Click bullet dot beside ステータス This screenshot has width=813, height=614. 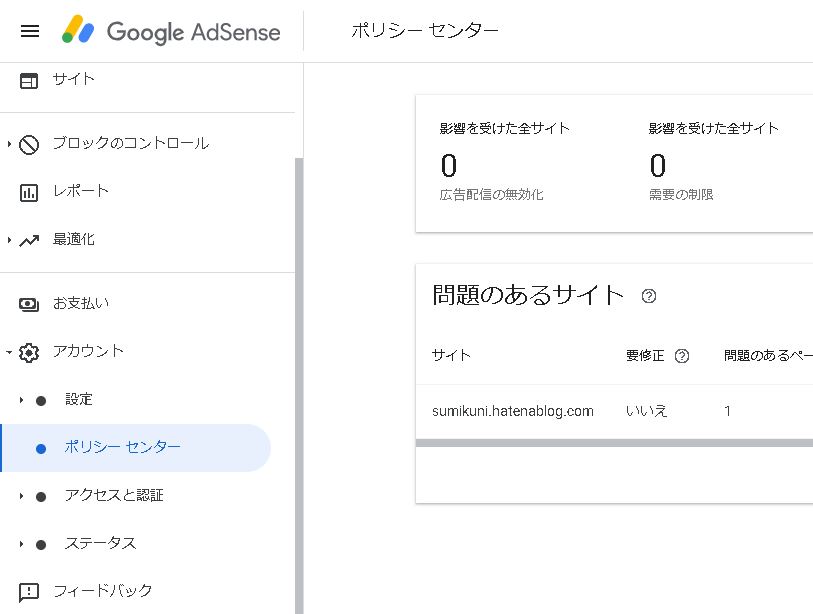pyautogui.click(x=41, y=545)
